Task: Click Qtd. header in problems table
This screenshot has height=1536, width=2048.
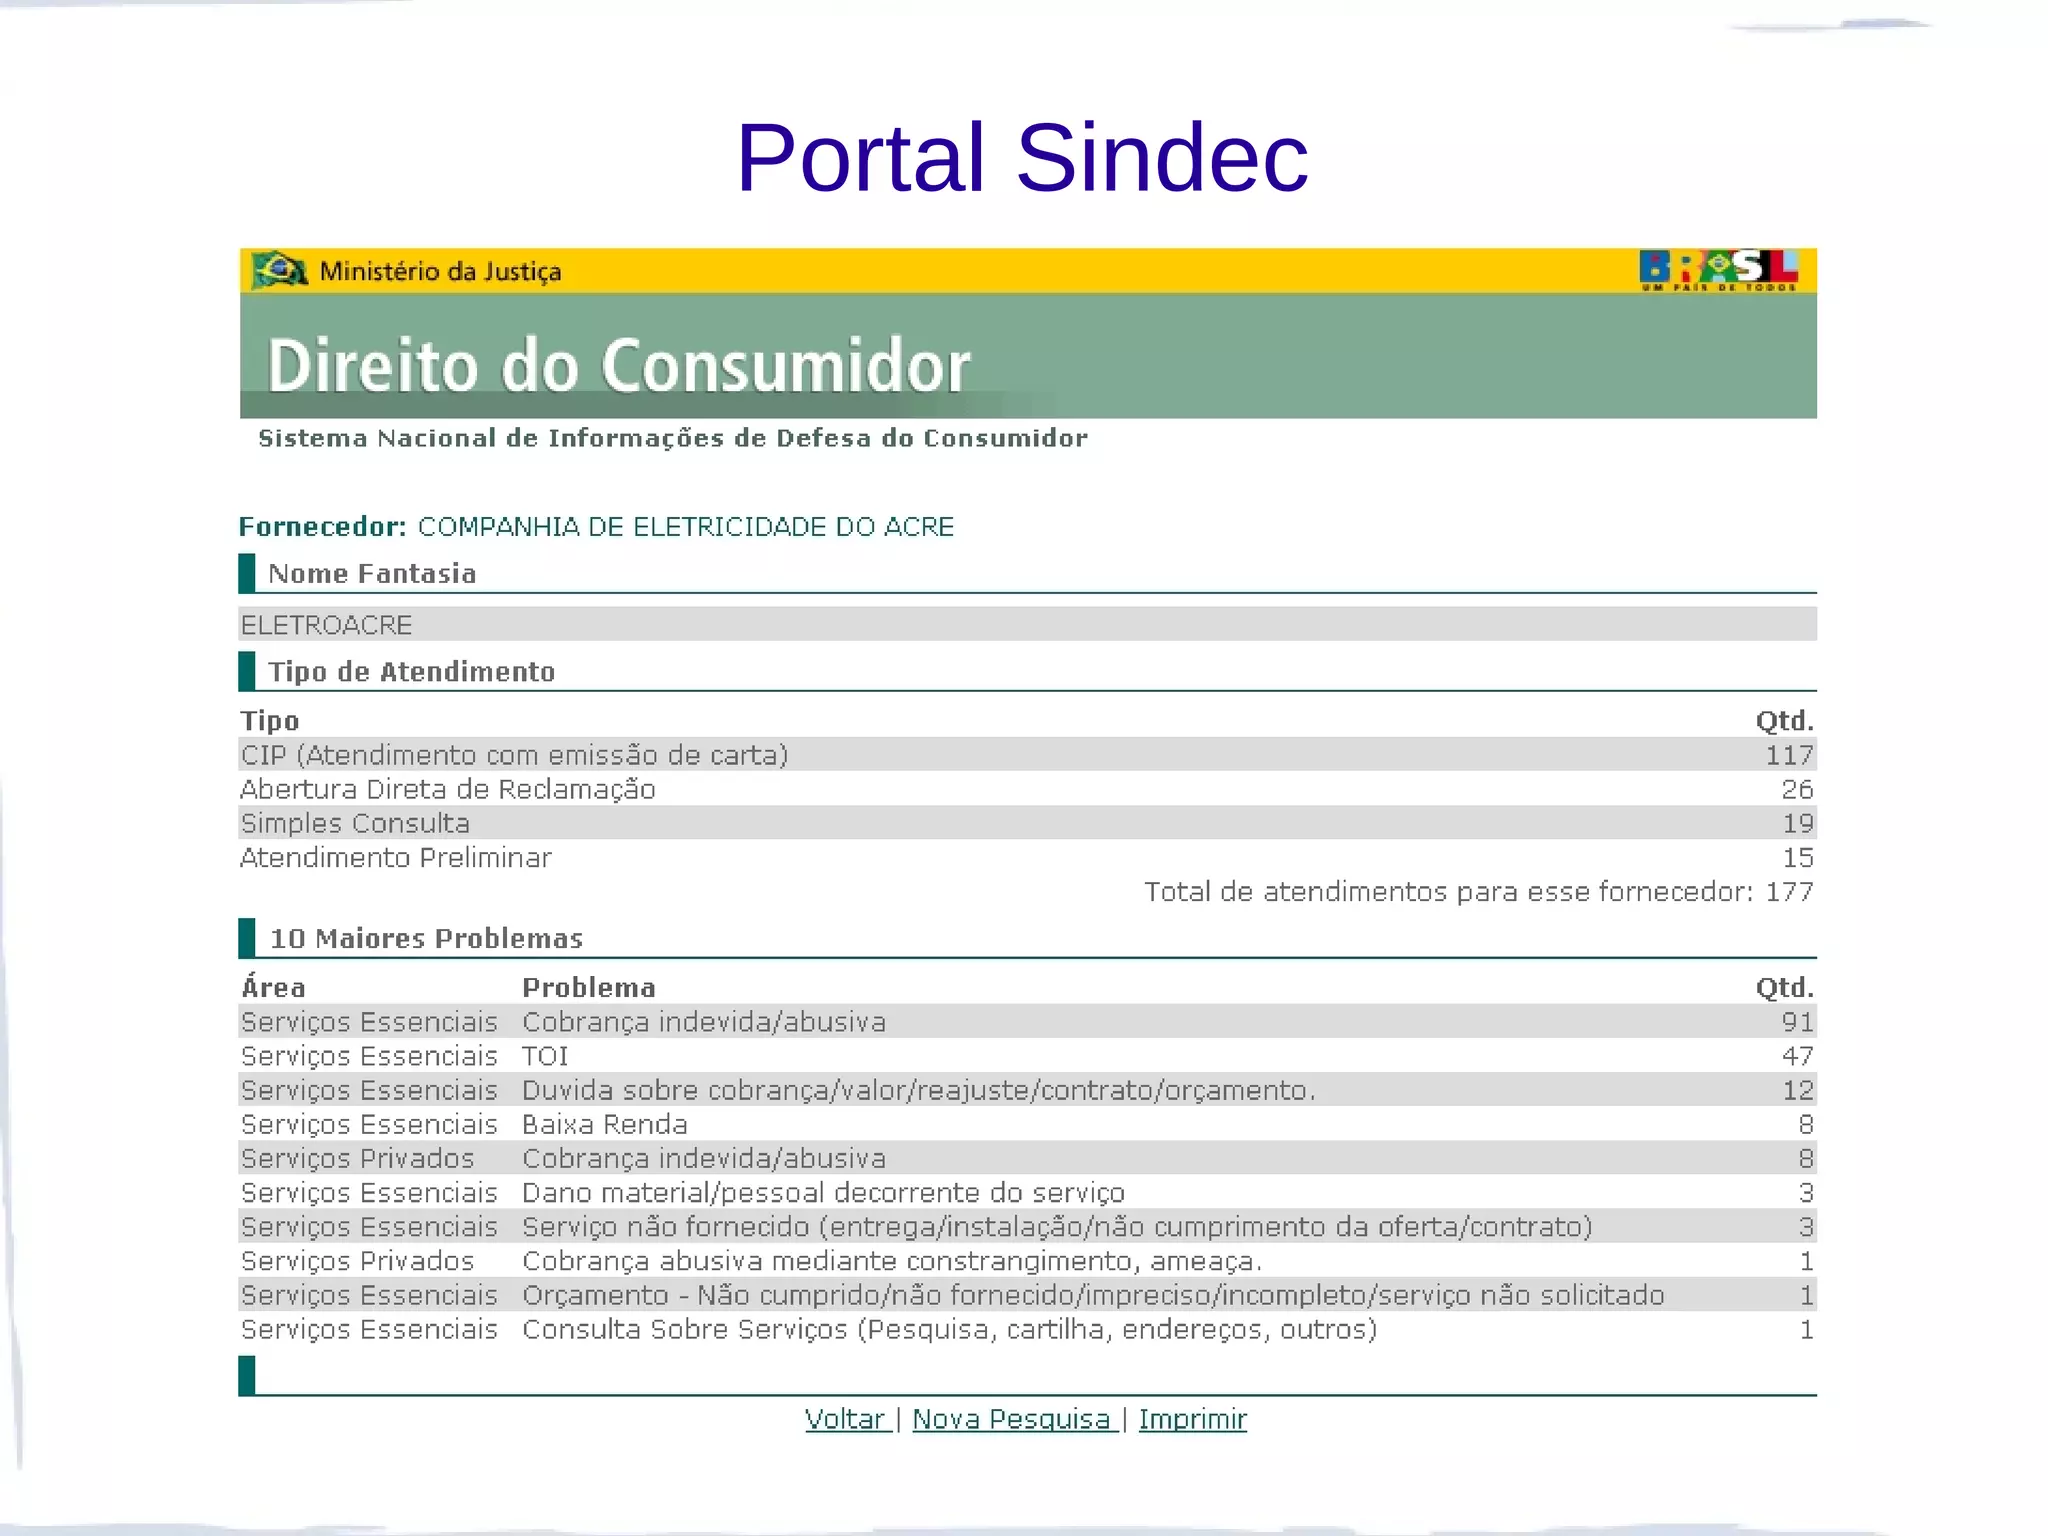Action: [1785, 987]
